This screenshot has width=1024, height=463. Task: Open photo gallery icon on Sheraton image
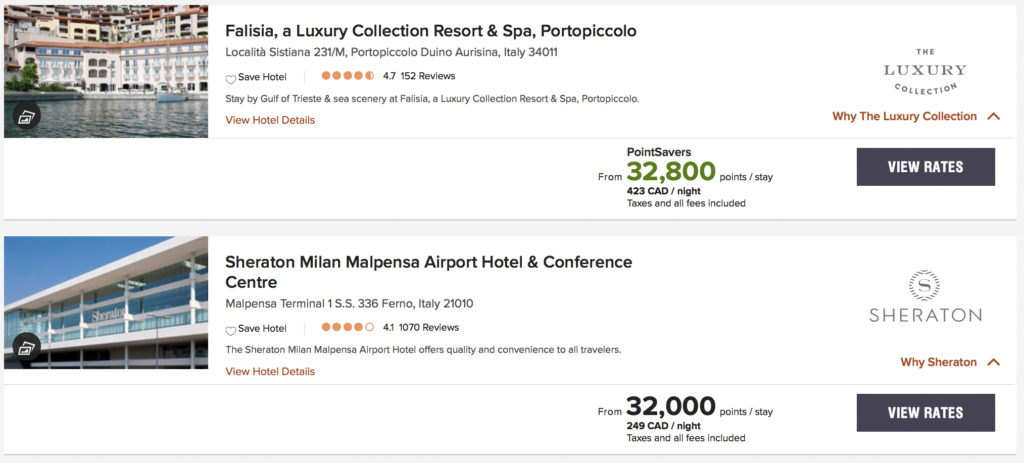click(27, 348)
